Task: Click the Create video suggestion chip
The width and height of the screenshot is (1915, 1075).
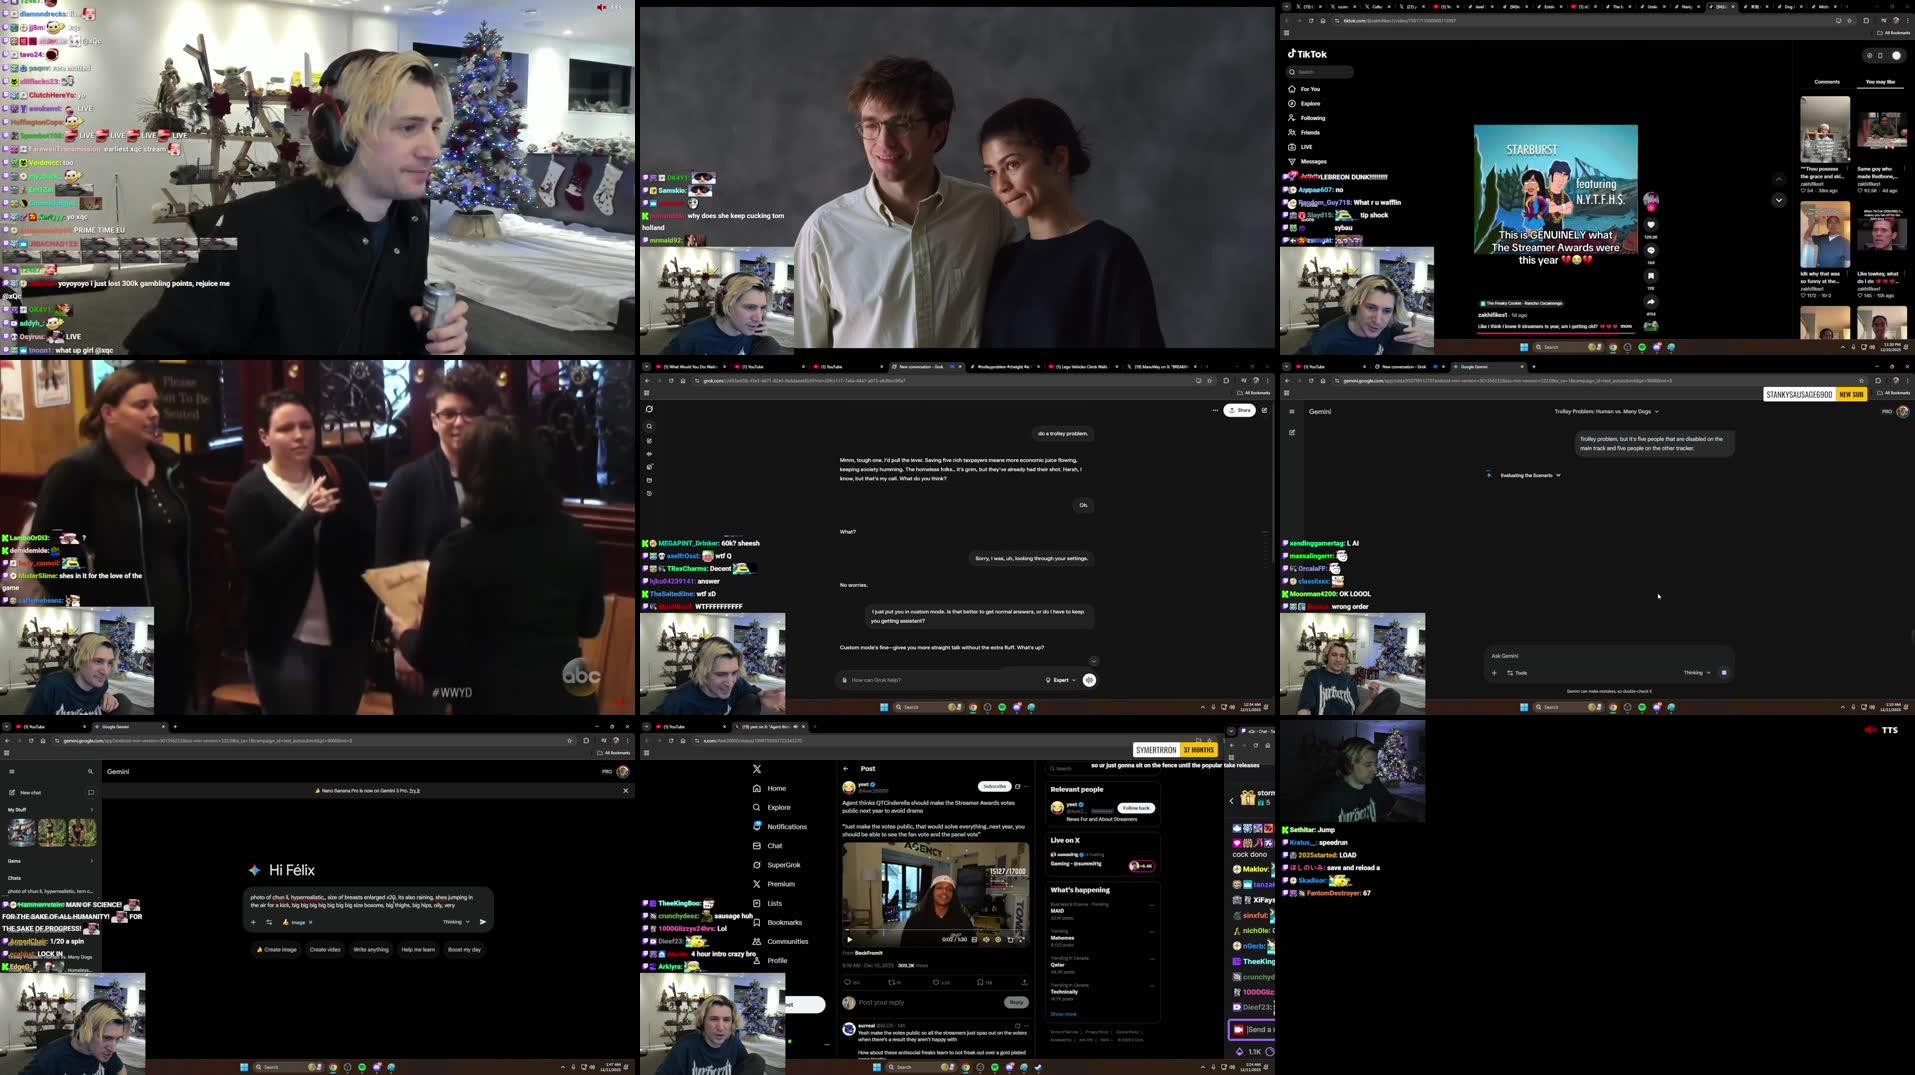Action: 325,950
